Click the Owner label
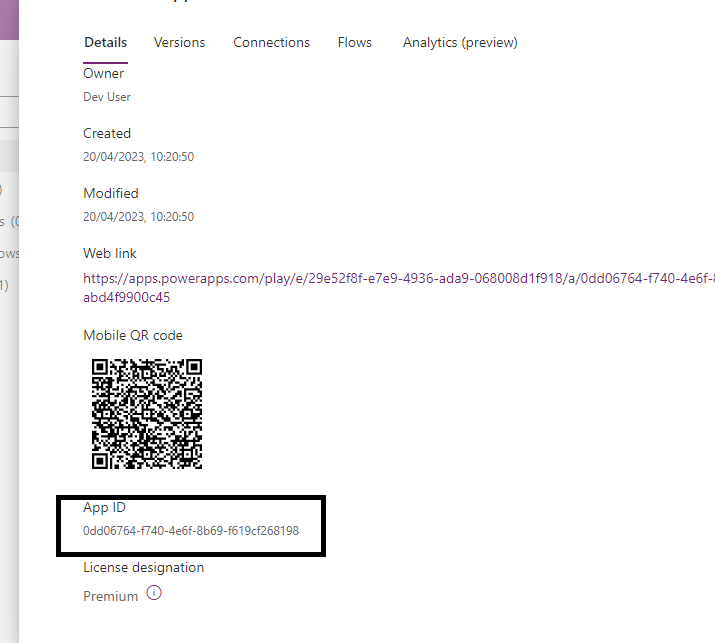 pos(104,73)
